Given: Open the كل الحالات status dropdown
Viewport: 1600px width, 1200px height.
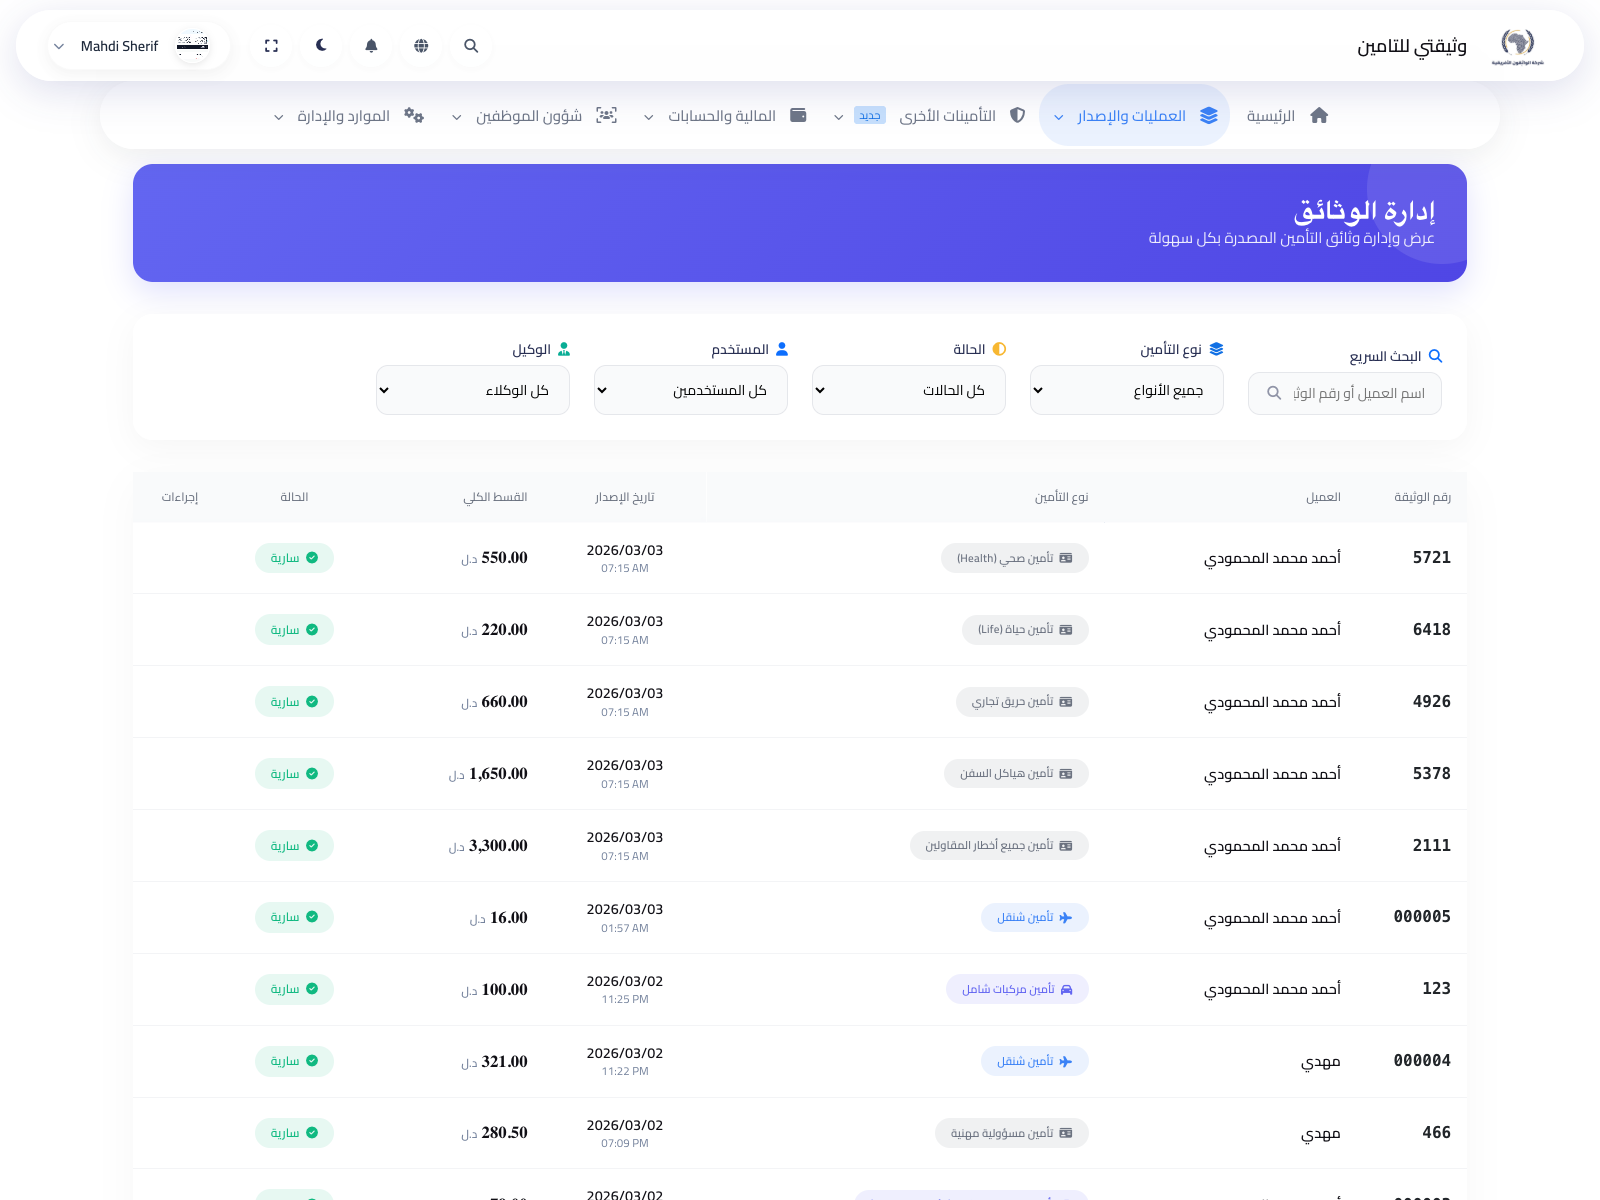Looking at the screenshot, I should tap(908, 390).
